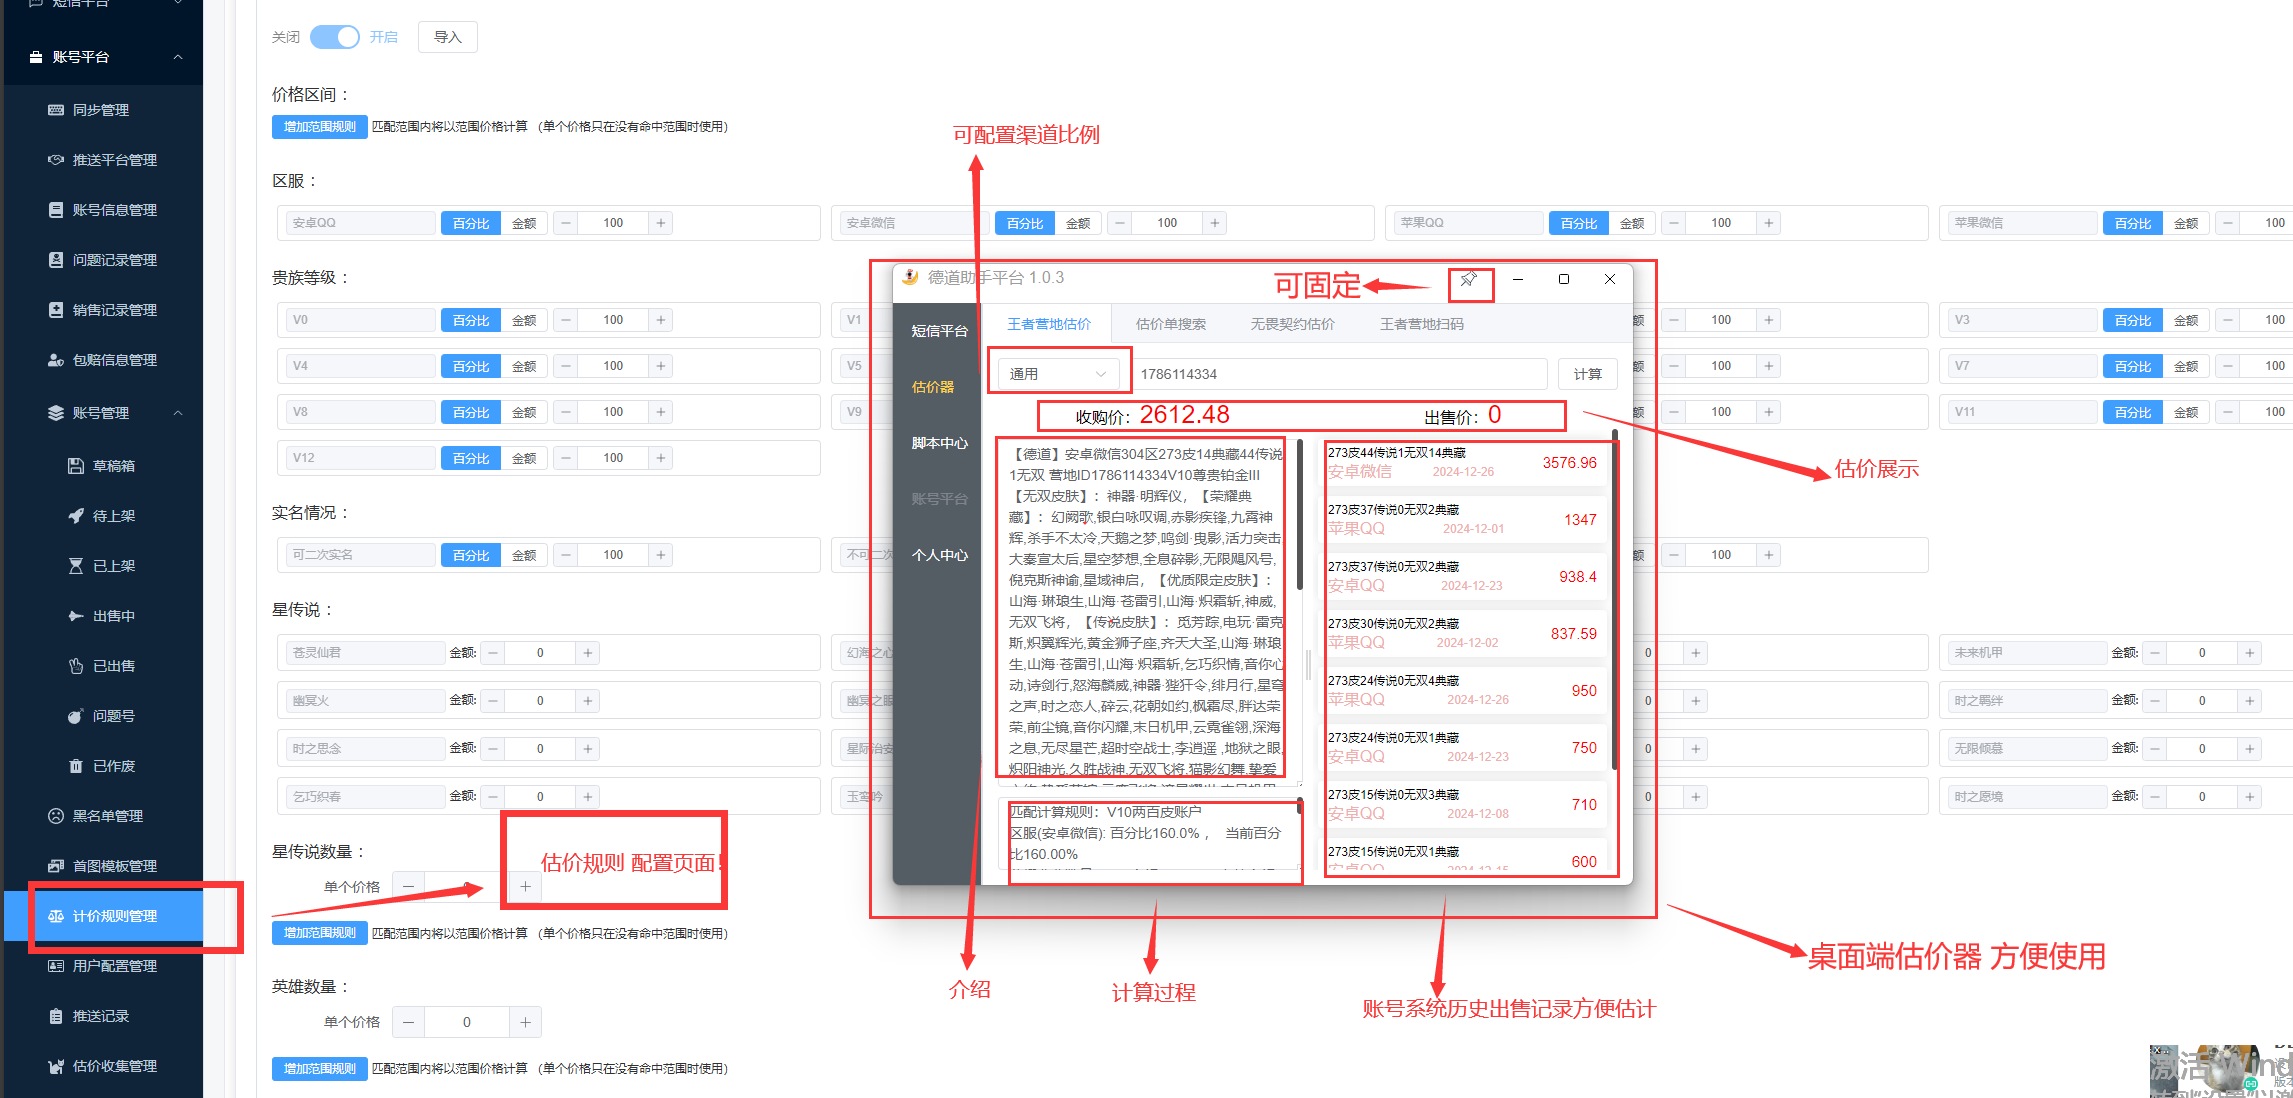Click the ID input showing 1786114334

[x=1340, y=374]
